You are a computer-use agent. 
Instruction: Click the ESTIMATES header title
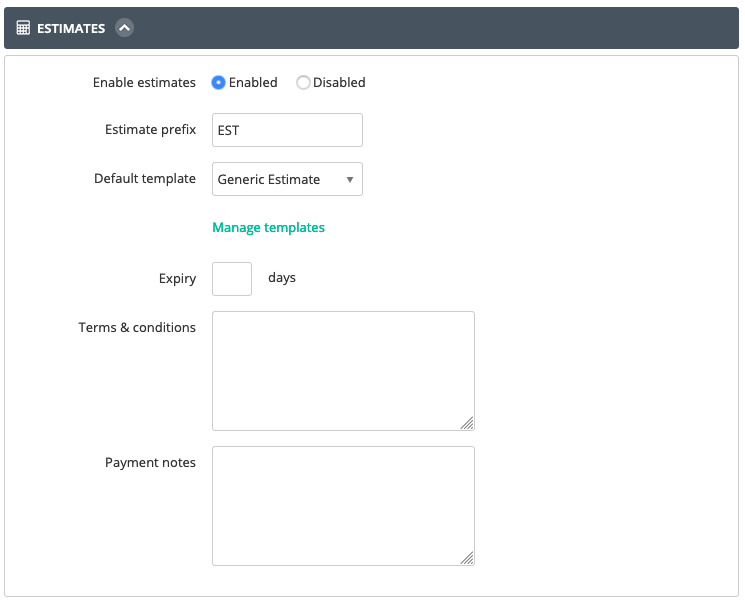[x=71, y=29]
